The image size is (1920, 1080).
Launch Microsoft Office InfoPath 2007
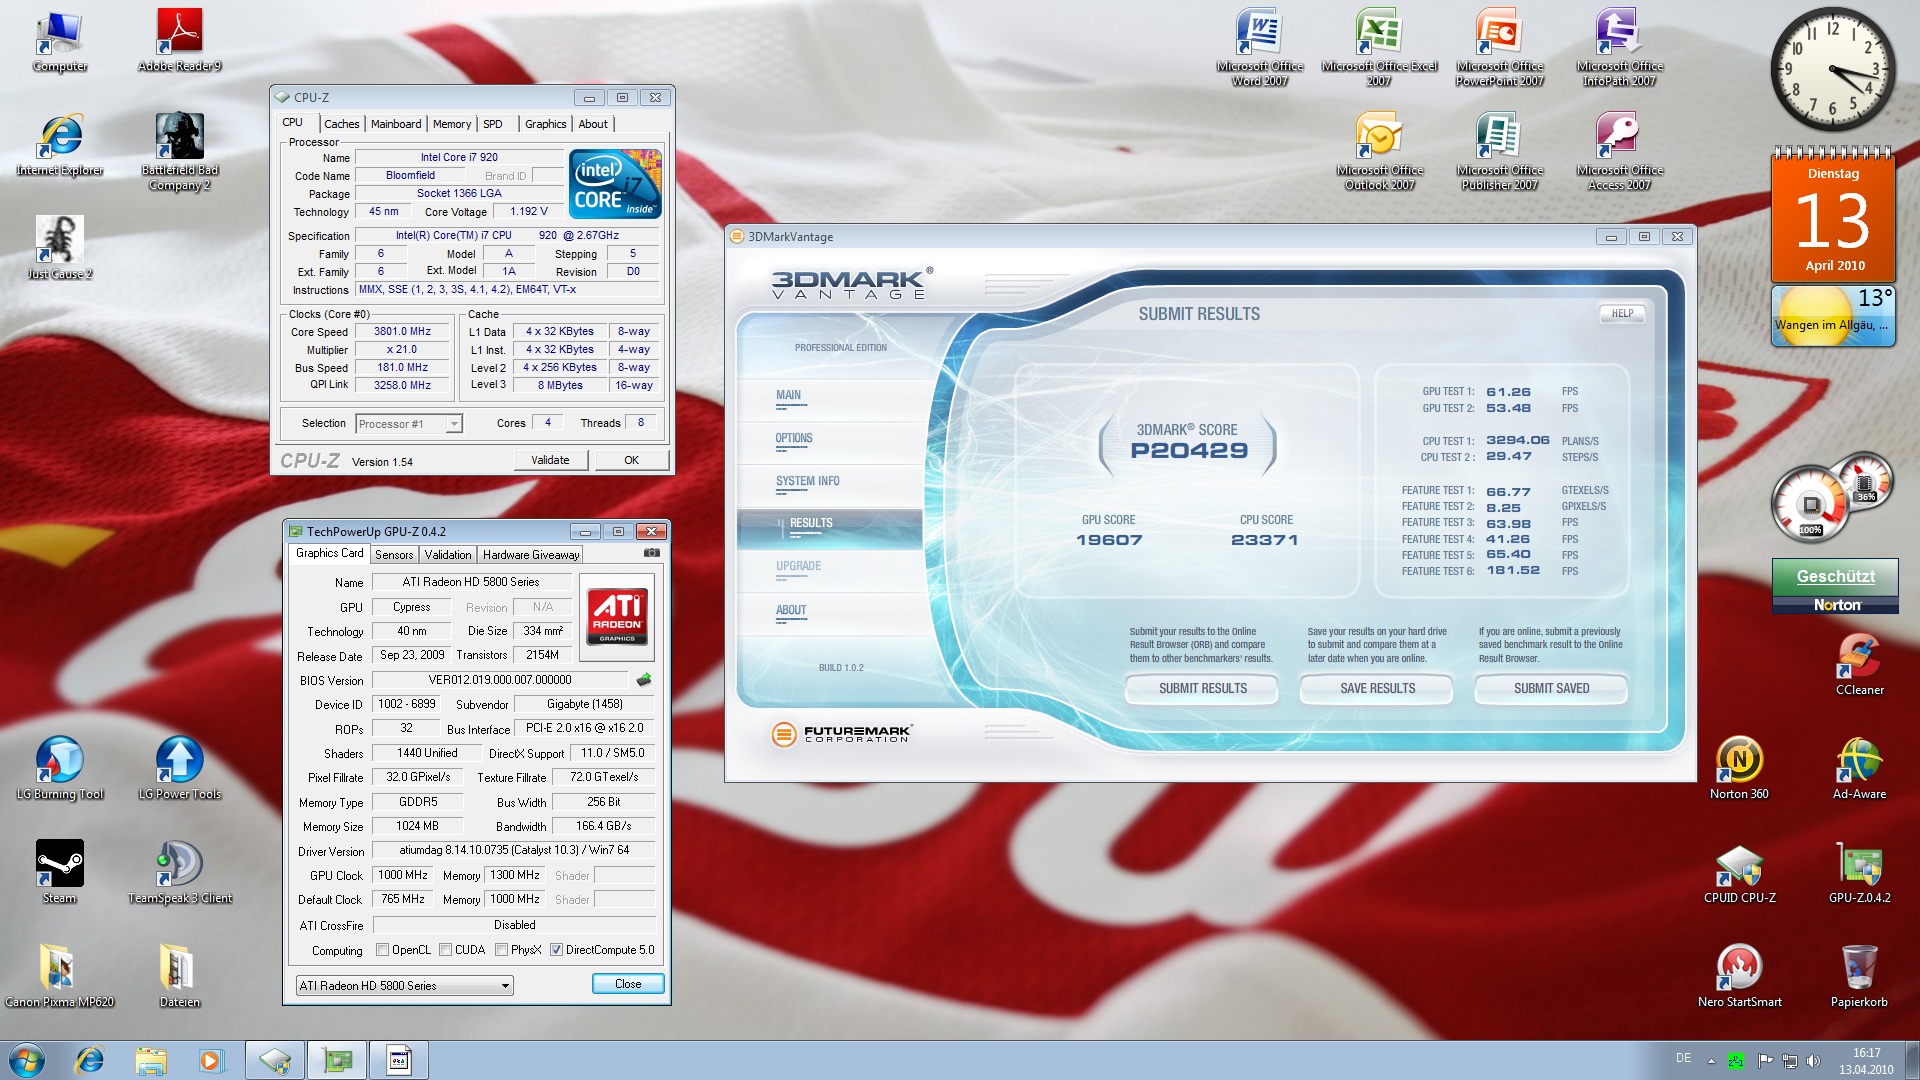(x=1620, y=48)
